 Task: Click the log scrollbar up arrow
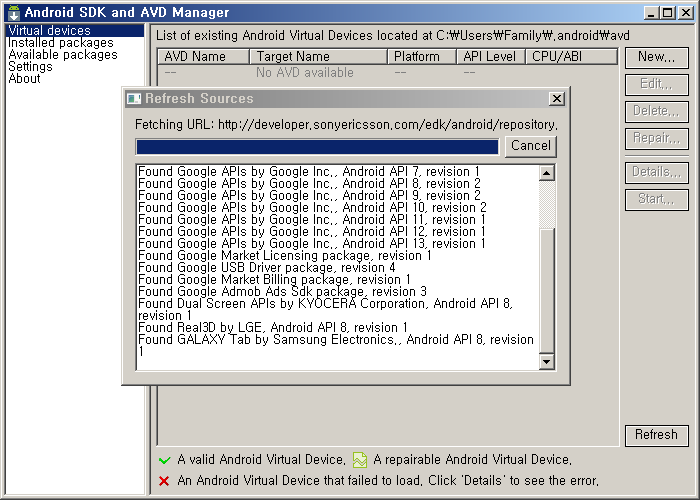[x=546, y=173]
